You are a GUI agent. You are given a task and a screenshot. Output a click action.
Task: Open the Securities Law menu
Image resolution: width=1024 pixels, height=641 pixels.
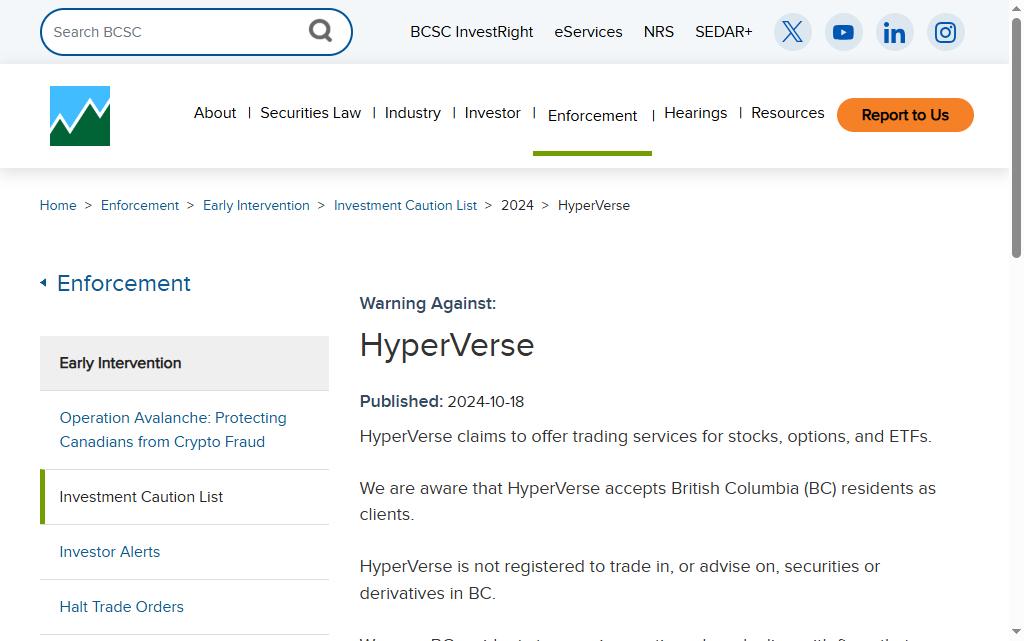pyautogui.click(x=310, y=113)
